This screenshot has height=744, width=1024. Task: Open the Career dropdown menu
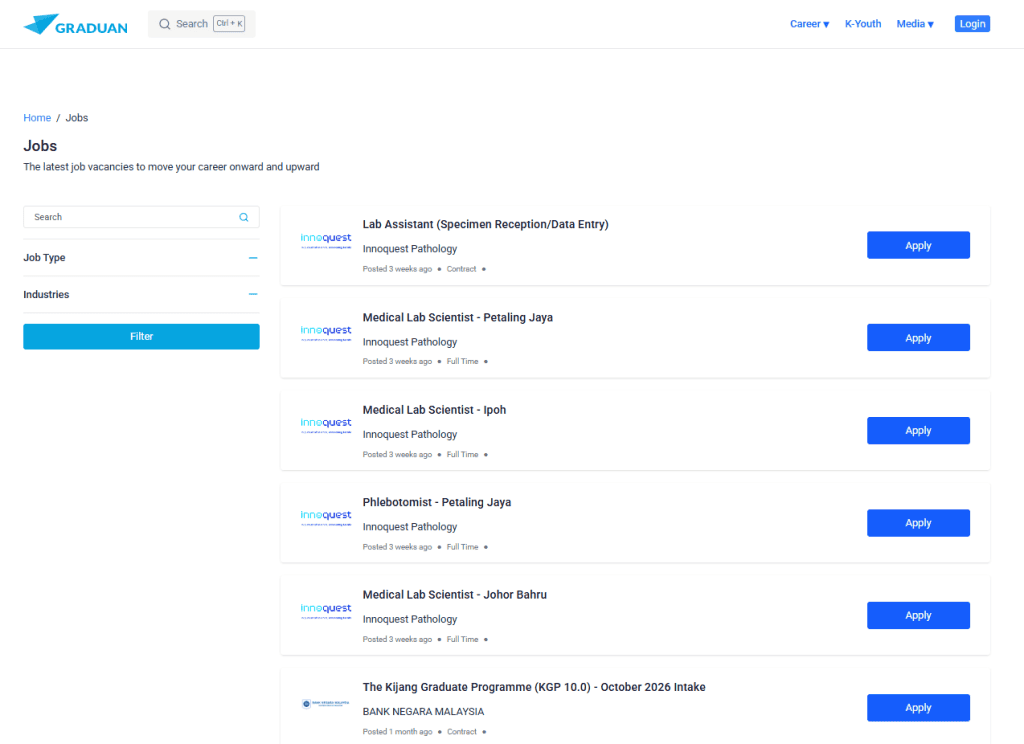point(809,24)
